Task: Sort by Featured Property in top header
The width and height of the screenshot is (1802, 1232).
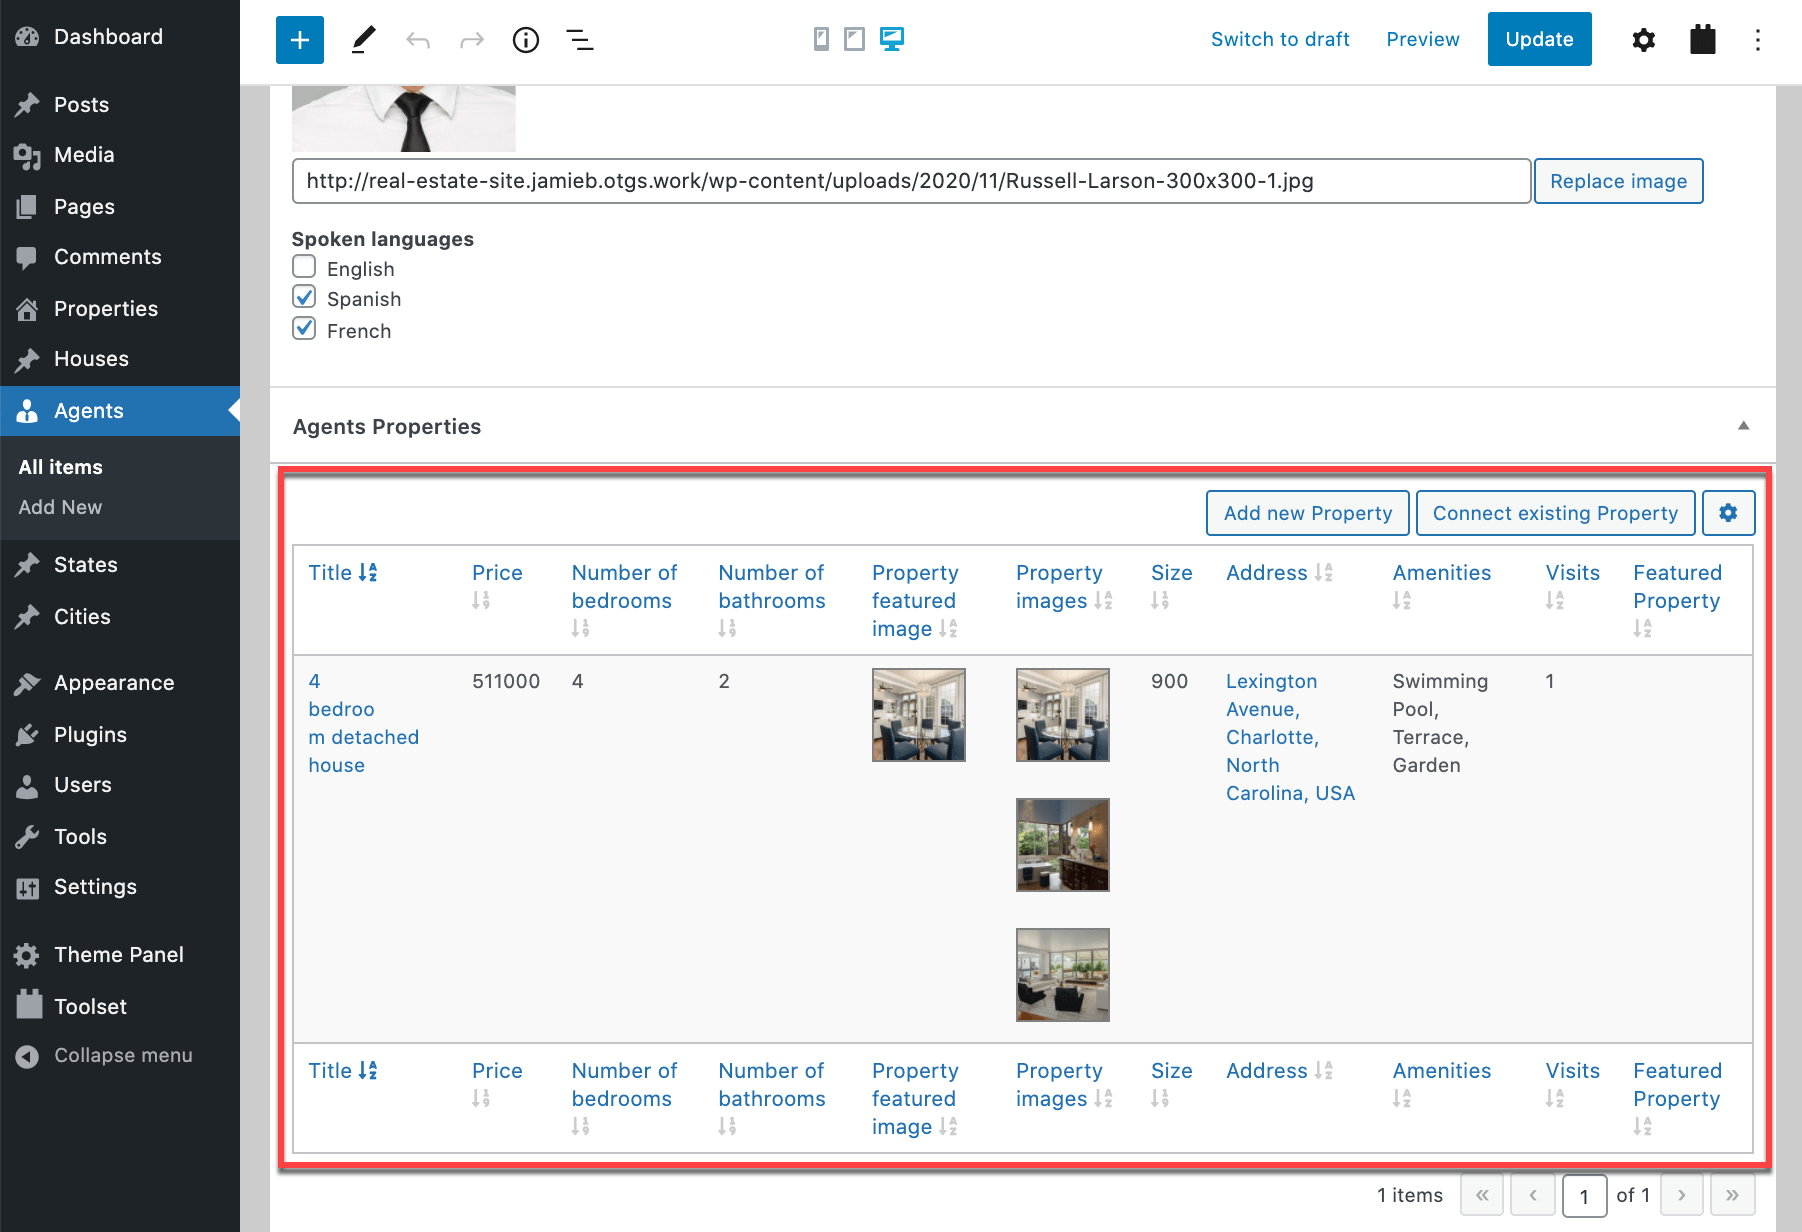Action: 1643,628
